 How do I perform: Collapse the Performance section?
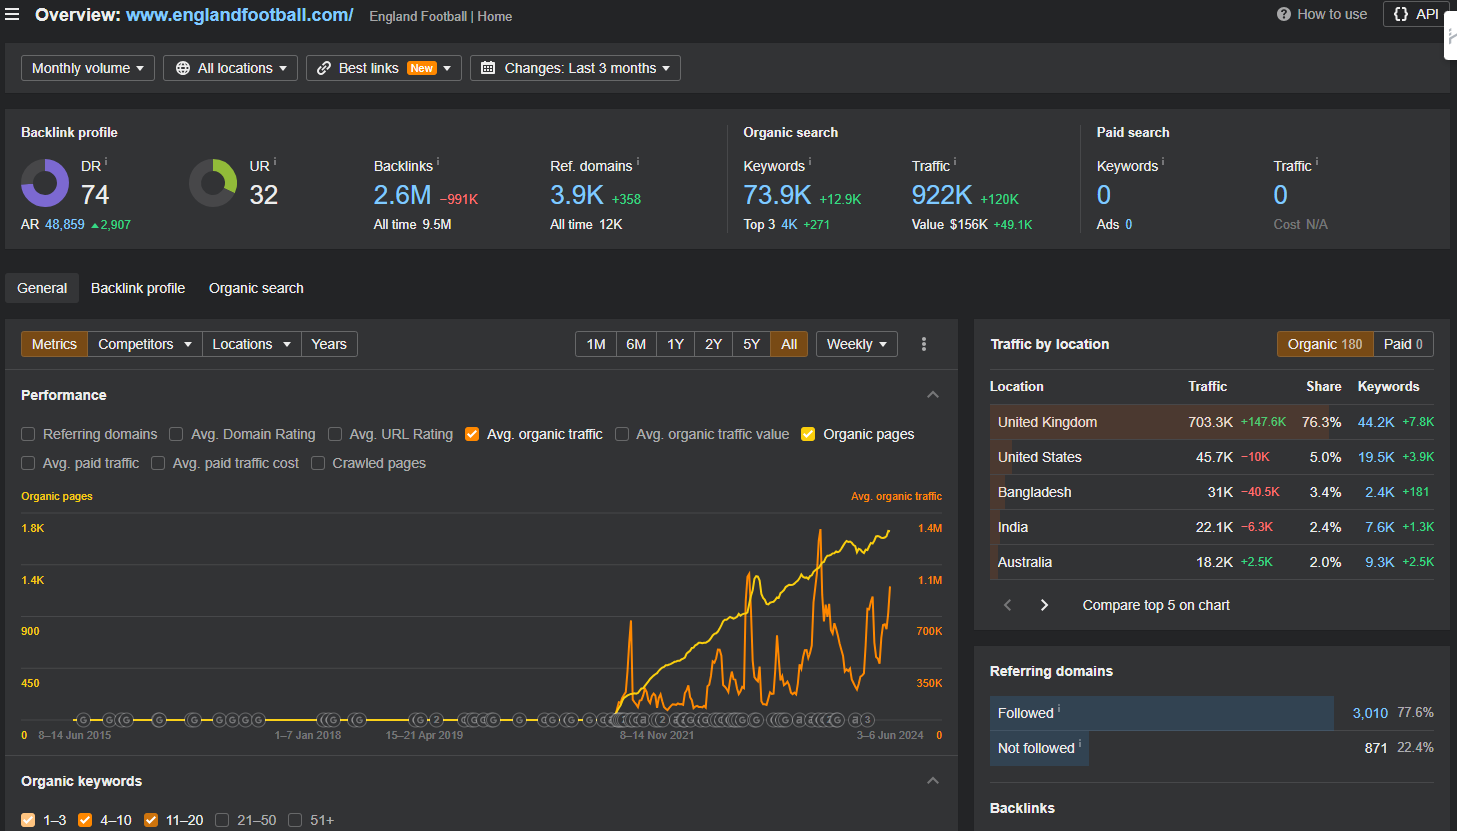pyautogui.click(x=933, y=395)
